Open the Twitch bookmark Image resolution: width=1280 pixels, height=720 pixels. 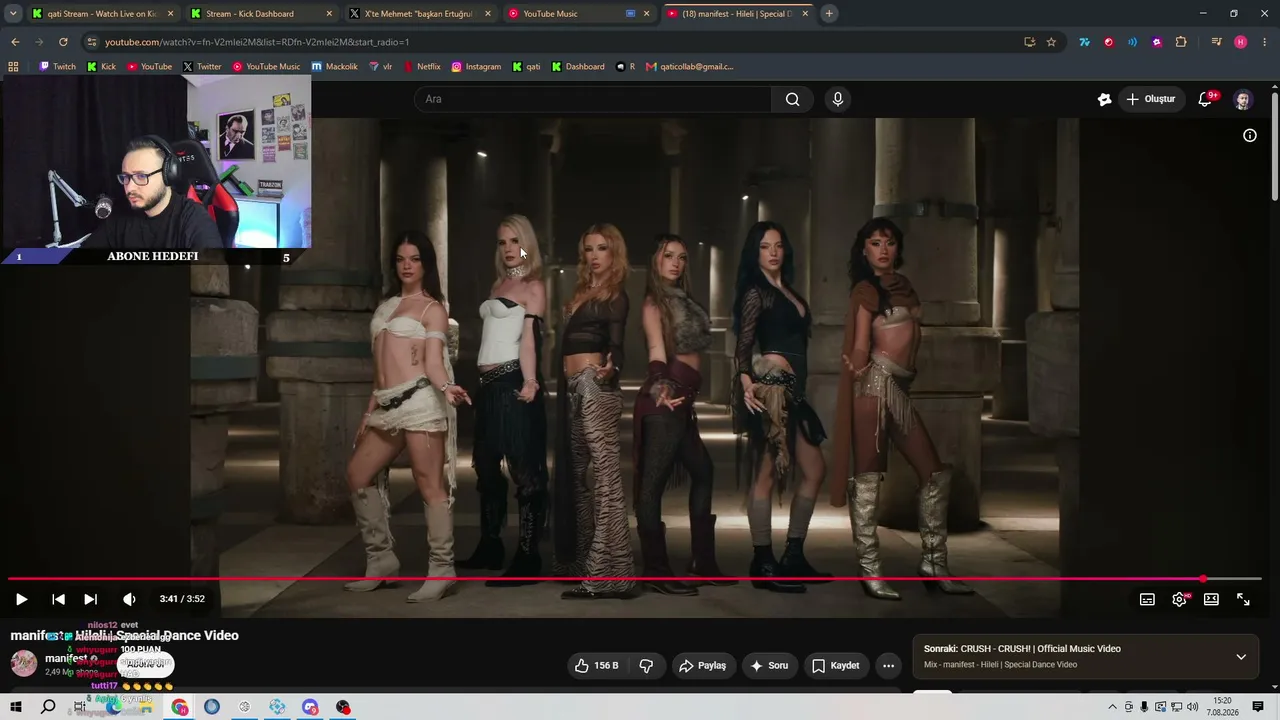[58, 67]
